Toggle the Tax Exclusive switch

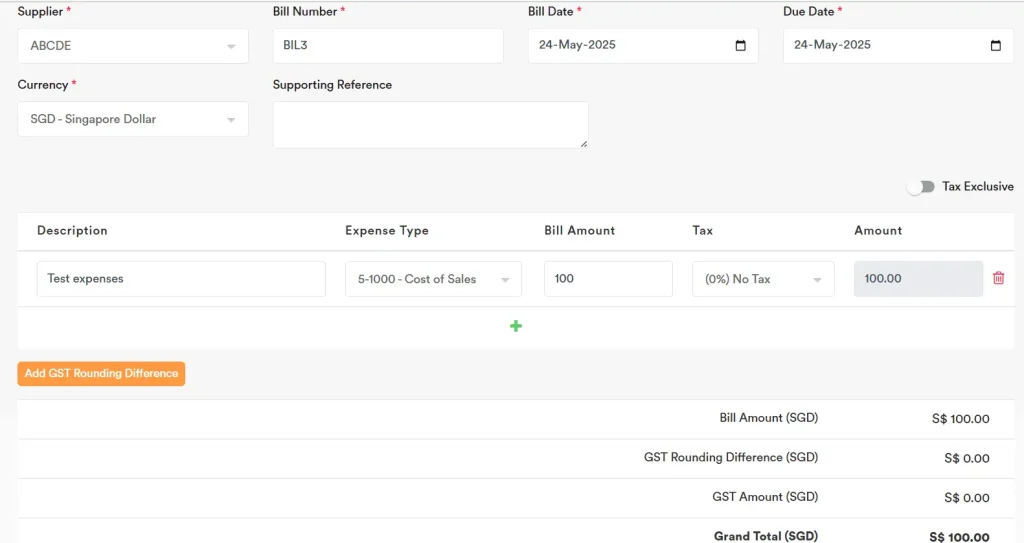[920, 187]
